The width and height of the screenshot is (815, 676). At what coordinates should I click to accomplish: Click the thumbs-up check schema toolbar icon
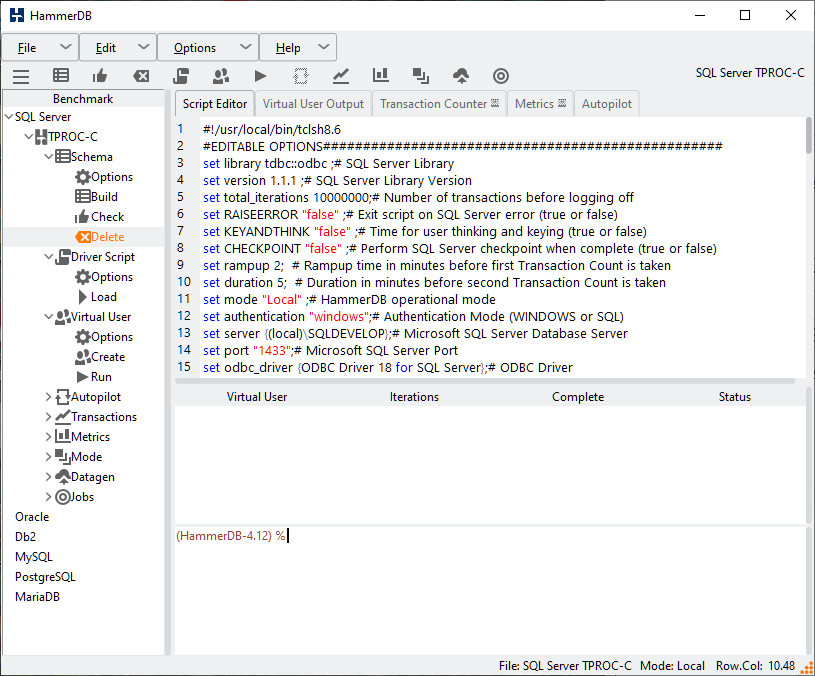tap(100, 76)
